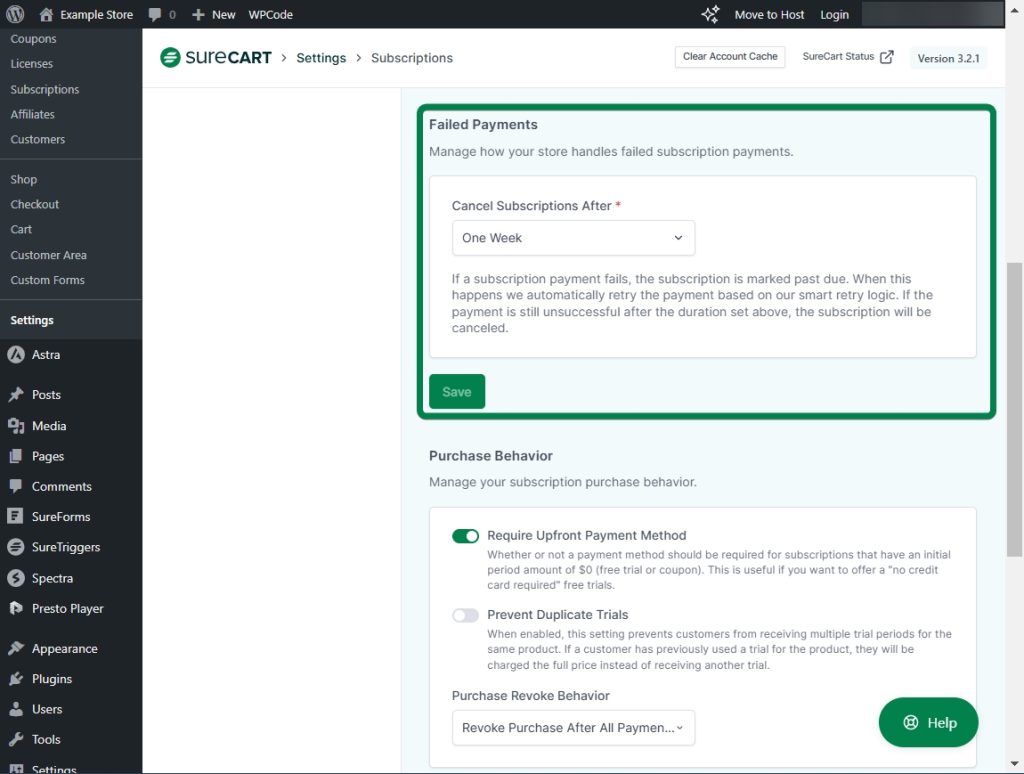Click the WordPress logo icon
1024x774 pixels.
click(x=15, y=15)
